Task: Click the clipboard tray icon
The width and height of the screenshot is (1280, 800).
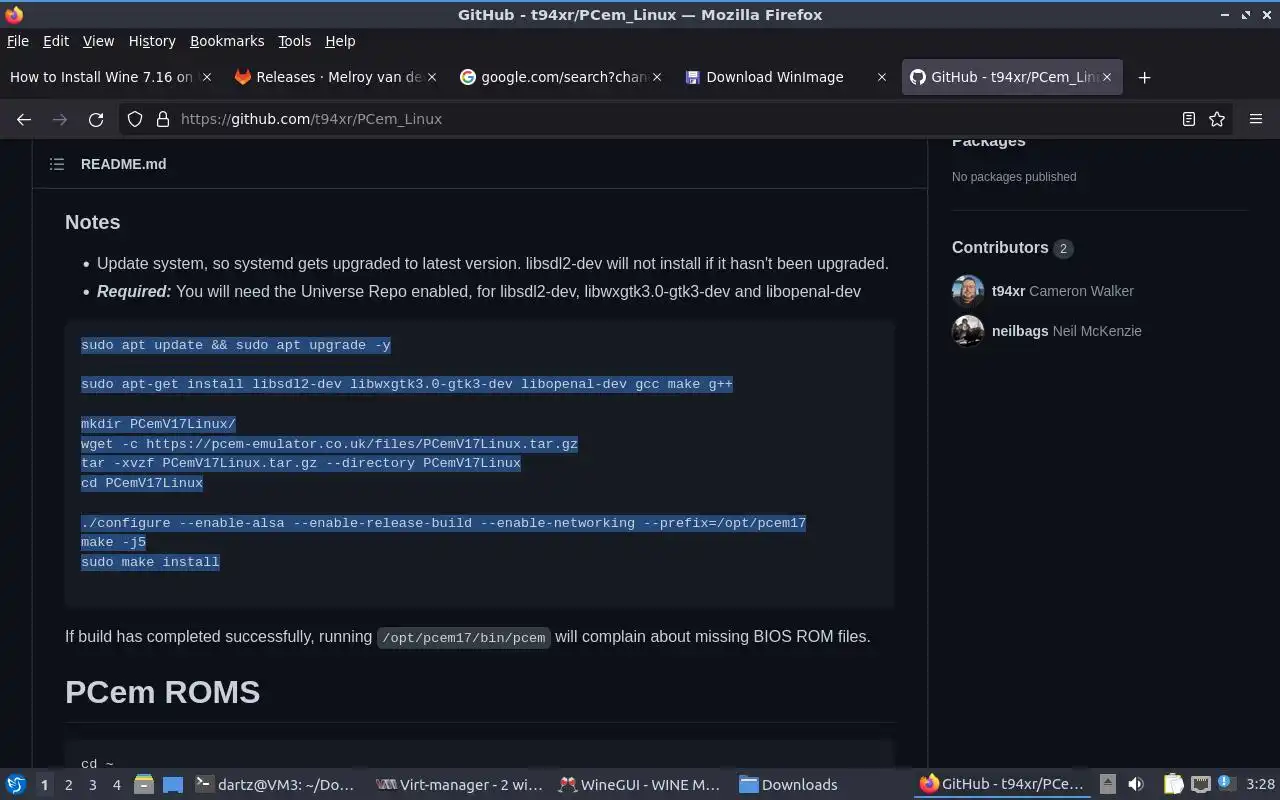Action: [1174, 785]
